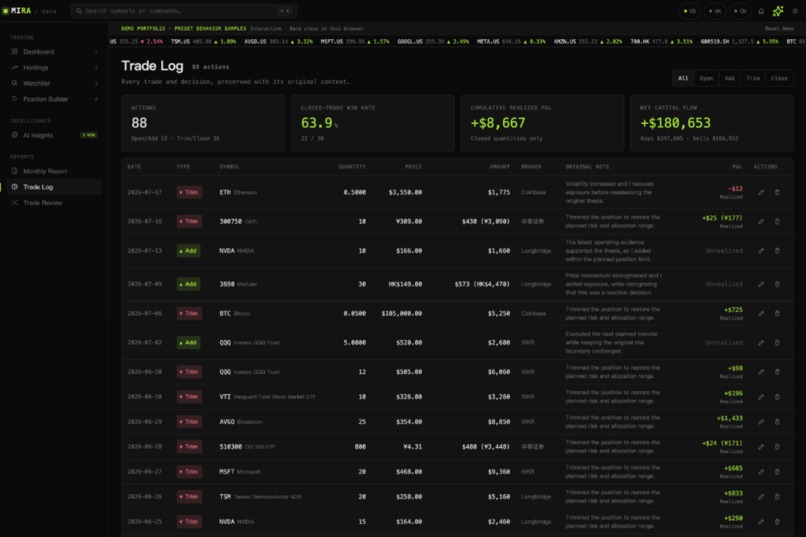The height and width of the screenshot is (537, 806).
Task: Edit the 3690 Meituan add trade
Action: pyautogui.click(x=761, y=284)
